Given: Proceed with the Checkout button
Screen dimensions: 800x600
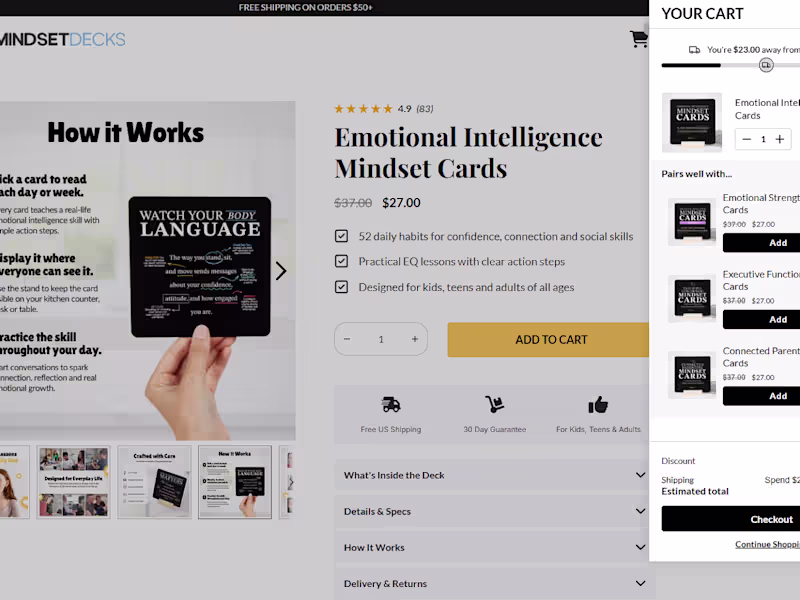Looking at the screenshot, I should (731, 519).
